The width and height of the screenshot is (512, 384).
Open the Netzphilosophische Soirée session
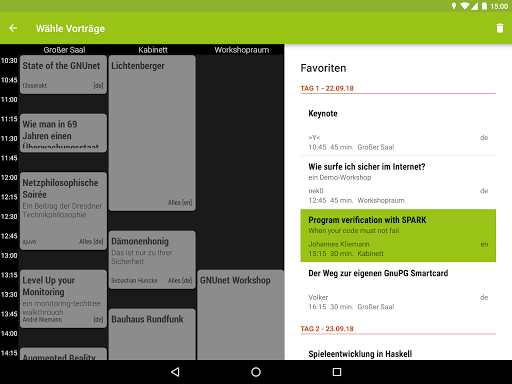[63, 211]
